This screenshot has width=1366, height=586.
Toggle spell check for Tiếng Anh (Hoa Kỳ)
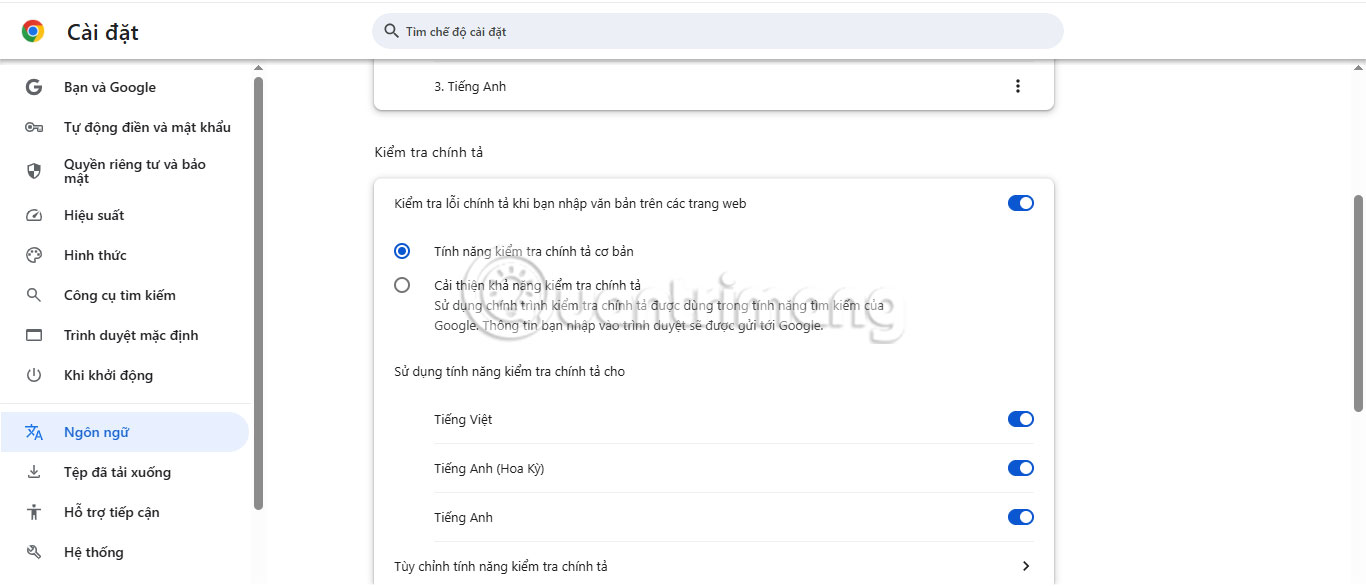[x=1020, y=467]
